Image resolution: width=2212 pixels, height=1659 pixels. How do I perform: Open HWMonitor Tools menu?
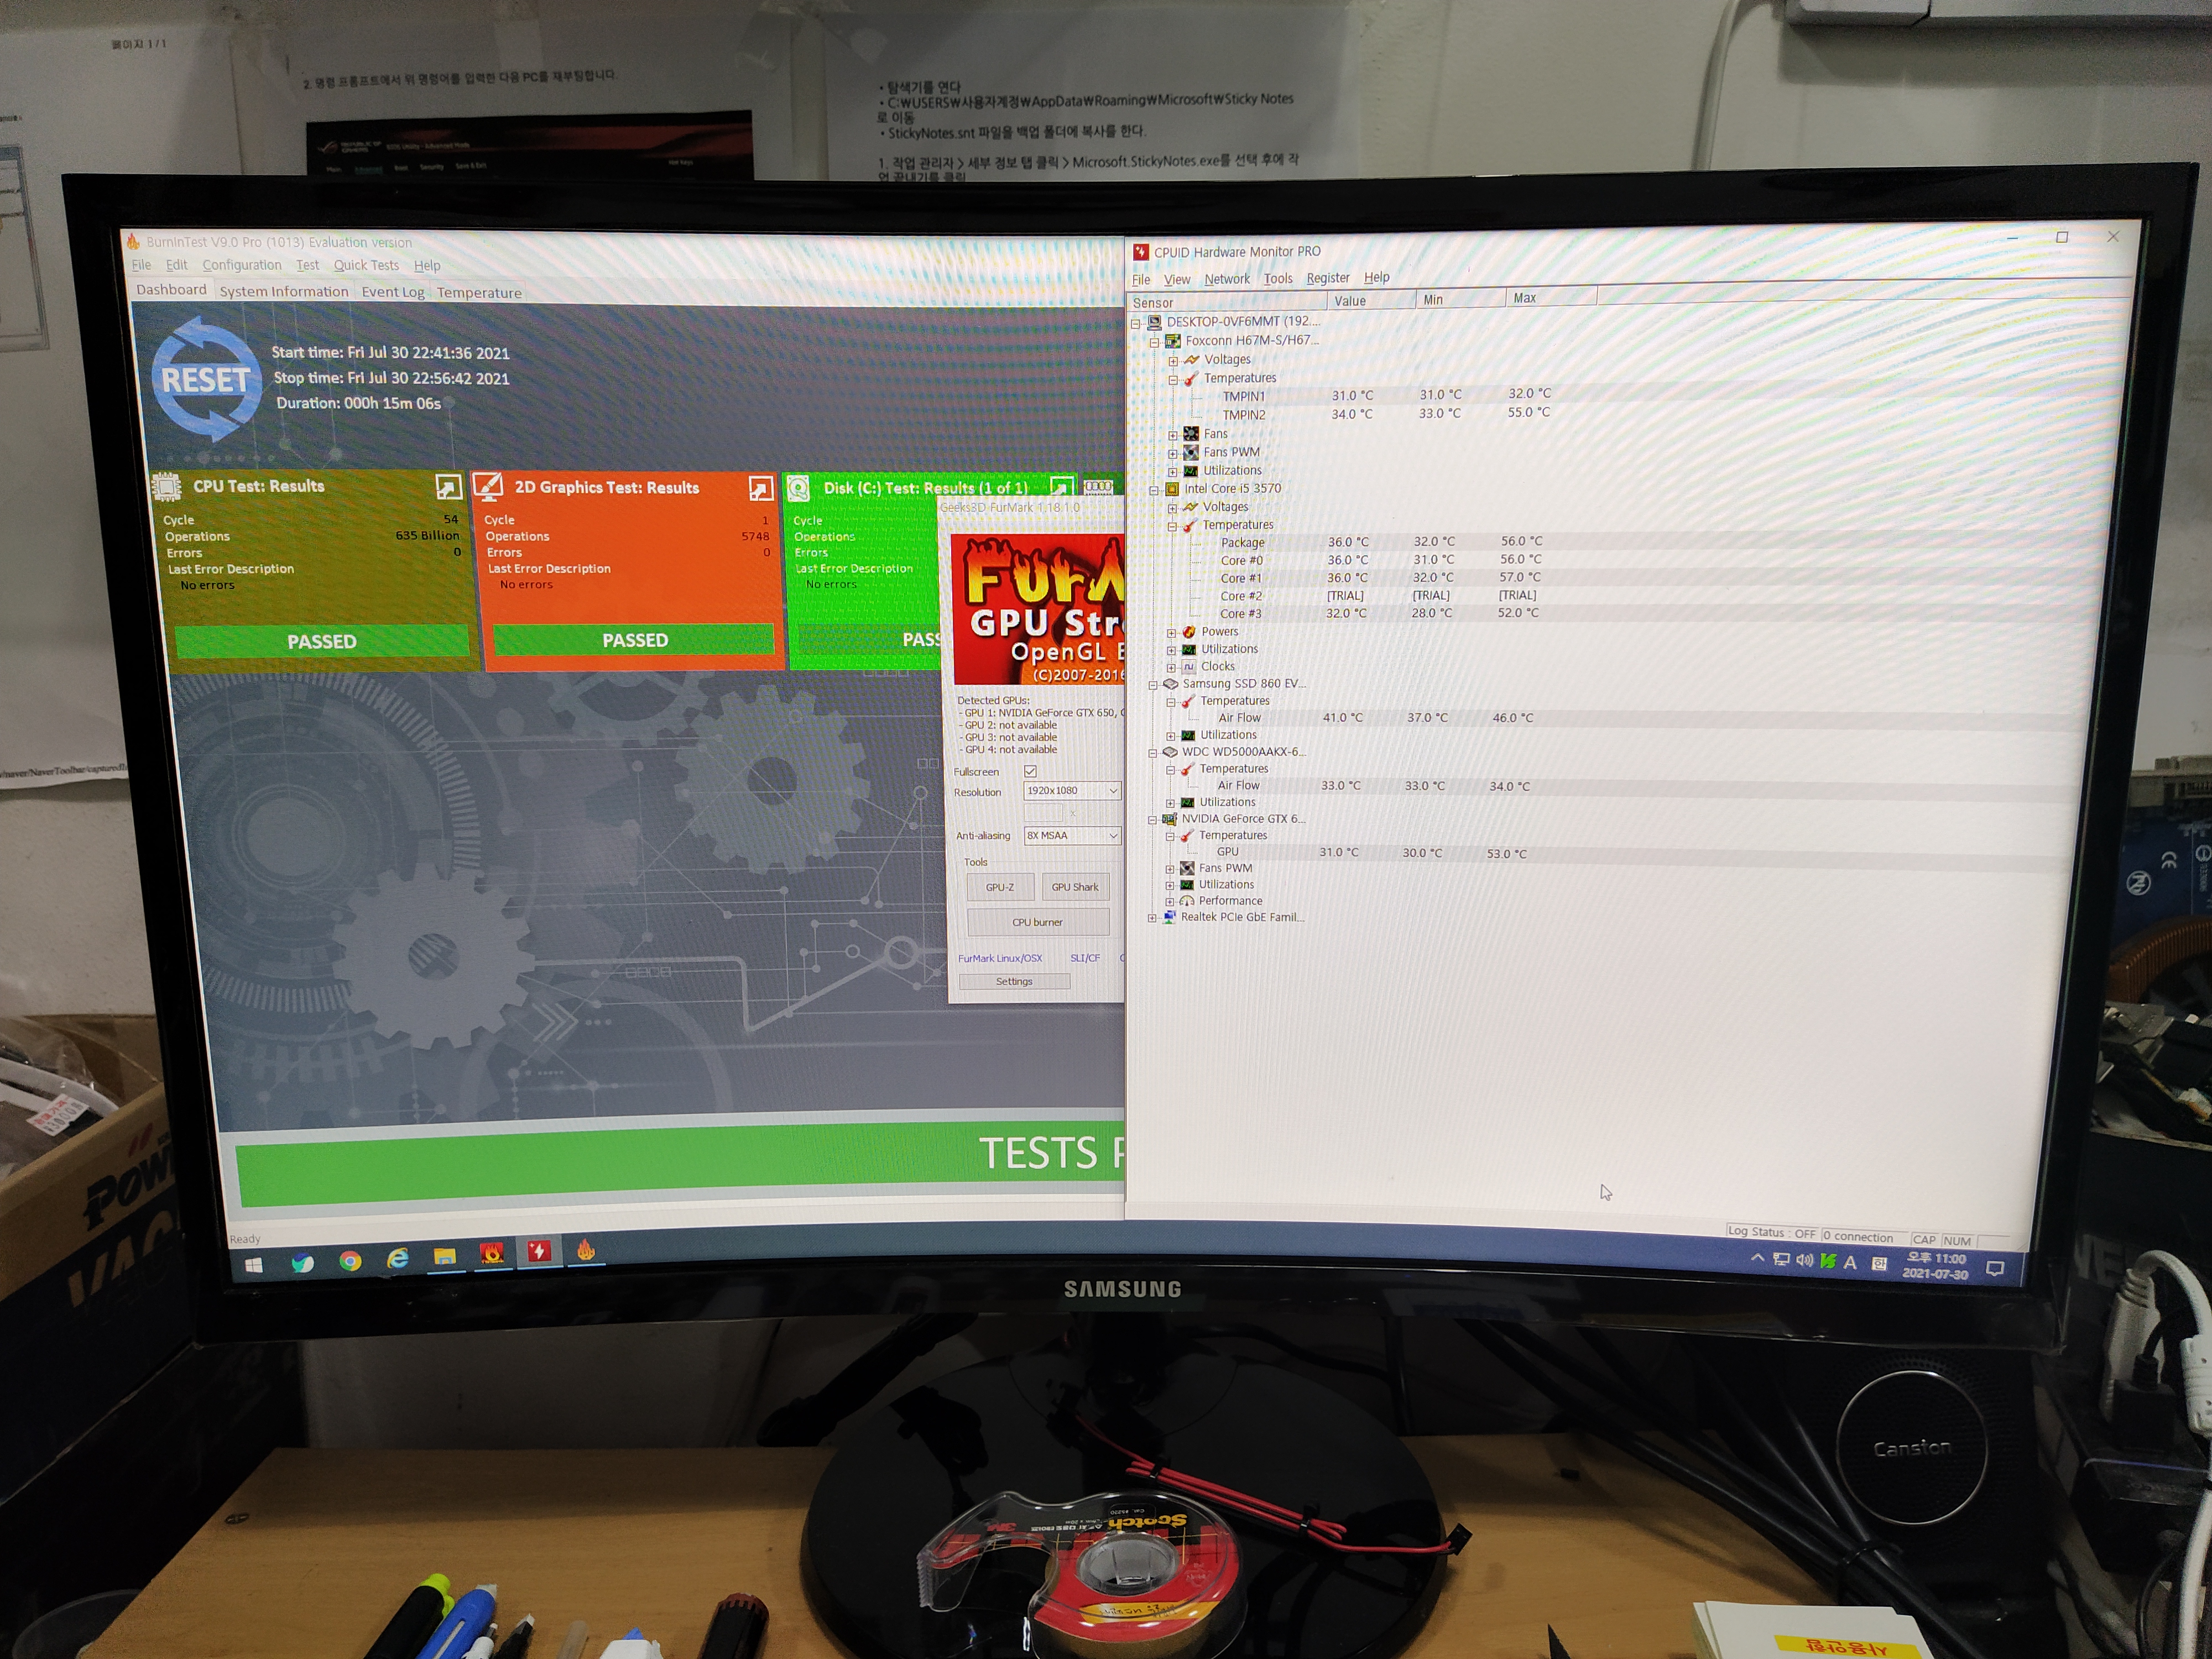click(1278, 279)
